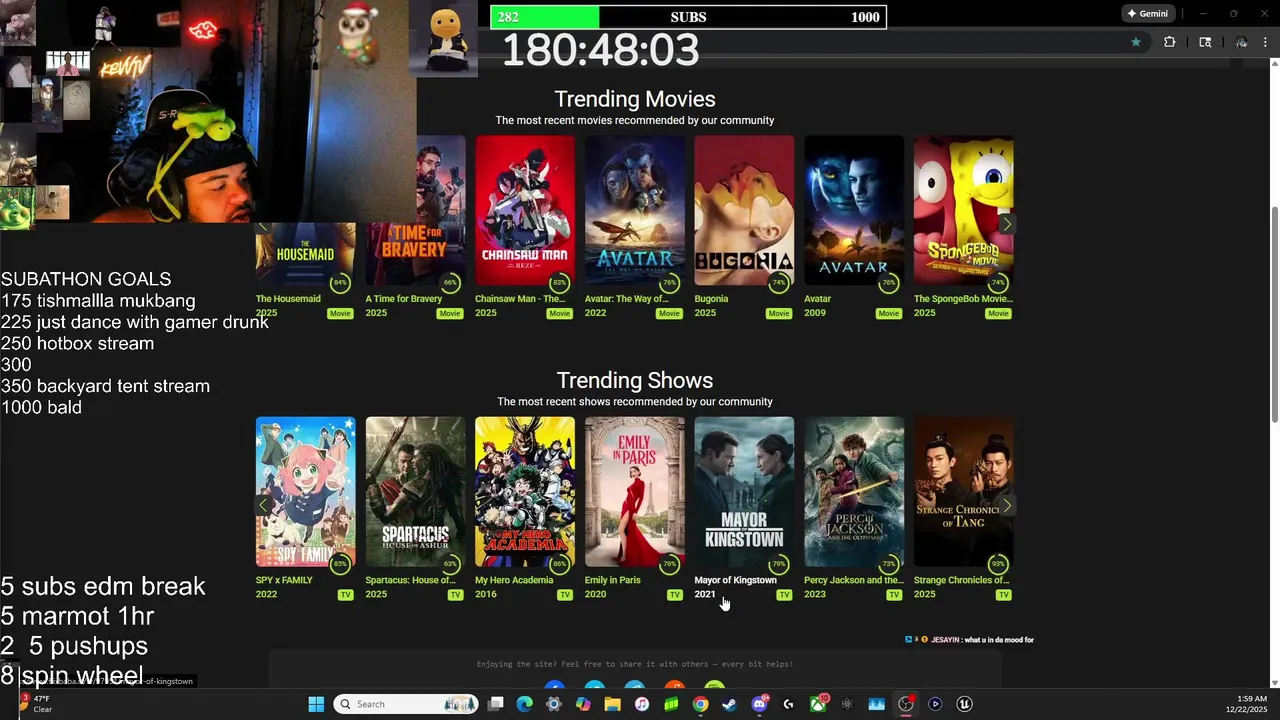Viewport: 1280px width, 720px height.
Task: Open the Percy Jackson show poster
Action: pyautogui.click(x=854, y=492)
